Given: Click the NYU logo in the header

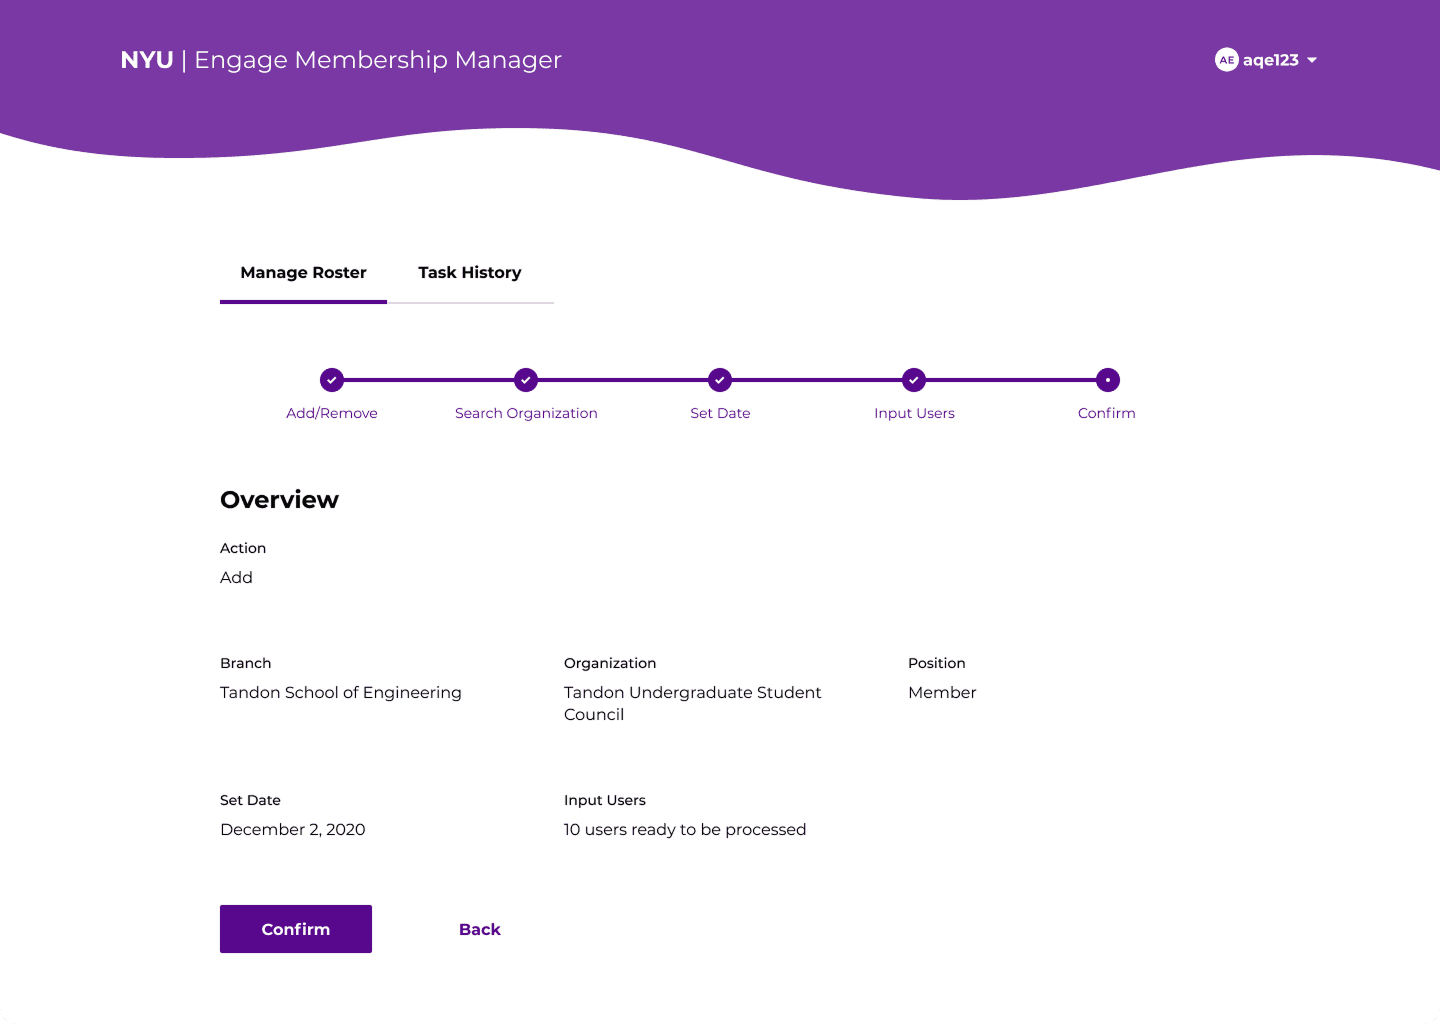Looking at the screenshot, I should point(147,60).
